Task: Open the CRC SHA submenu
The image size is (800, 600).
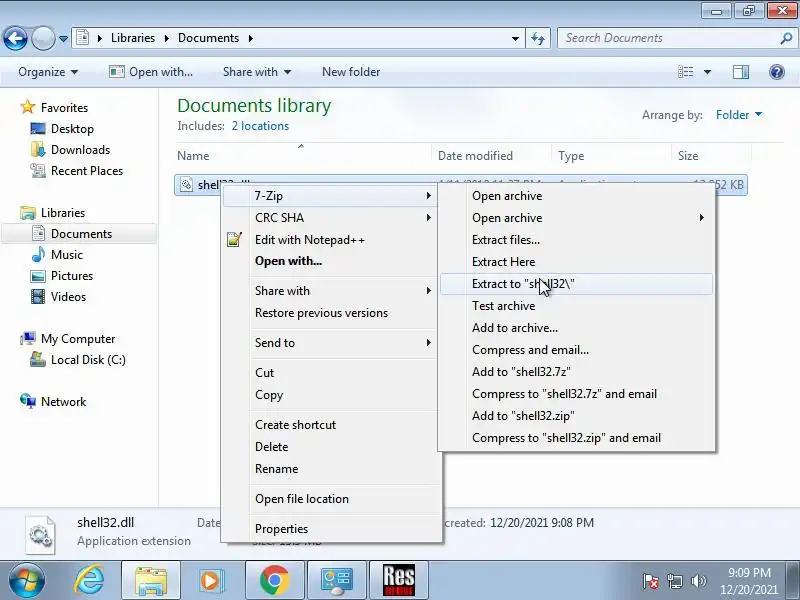Action: coord(330,218)
